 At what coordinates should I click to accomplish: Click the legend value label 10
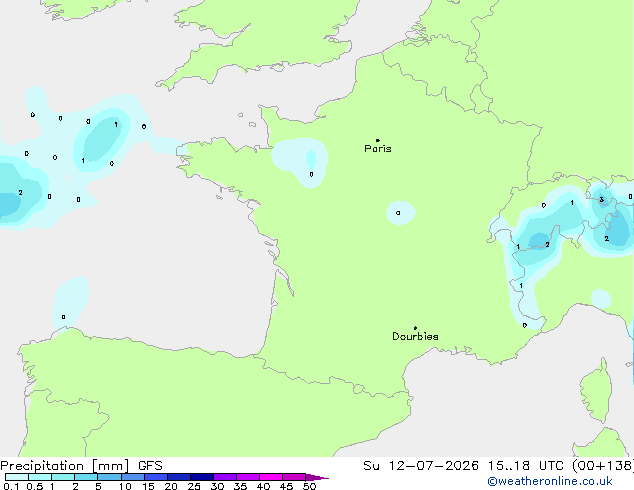click(125, 486)
